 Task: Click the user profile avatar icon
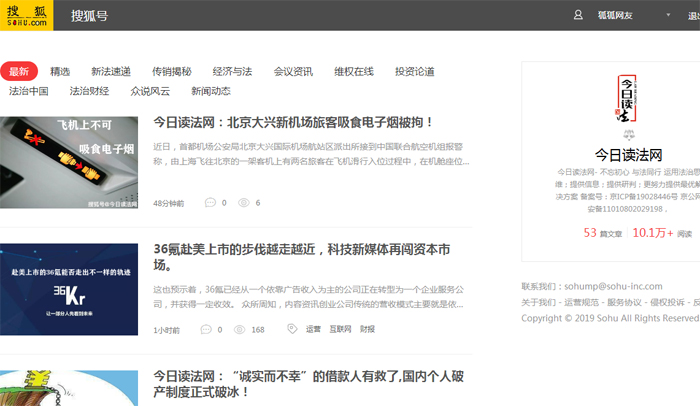pos(578,15)
